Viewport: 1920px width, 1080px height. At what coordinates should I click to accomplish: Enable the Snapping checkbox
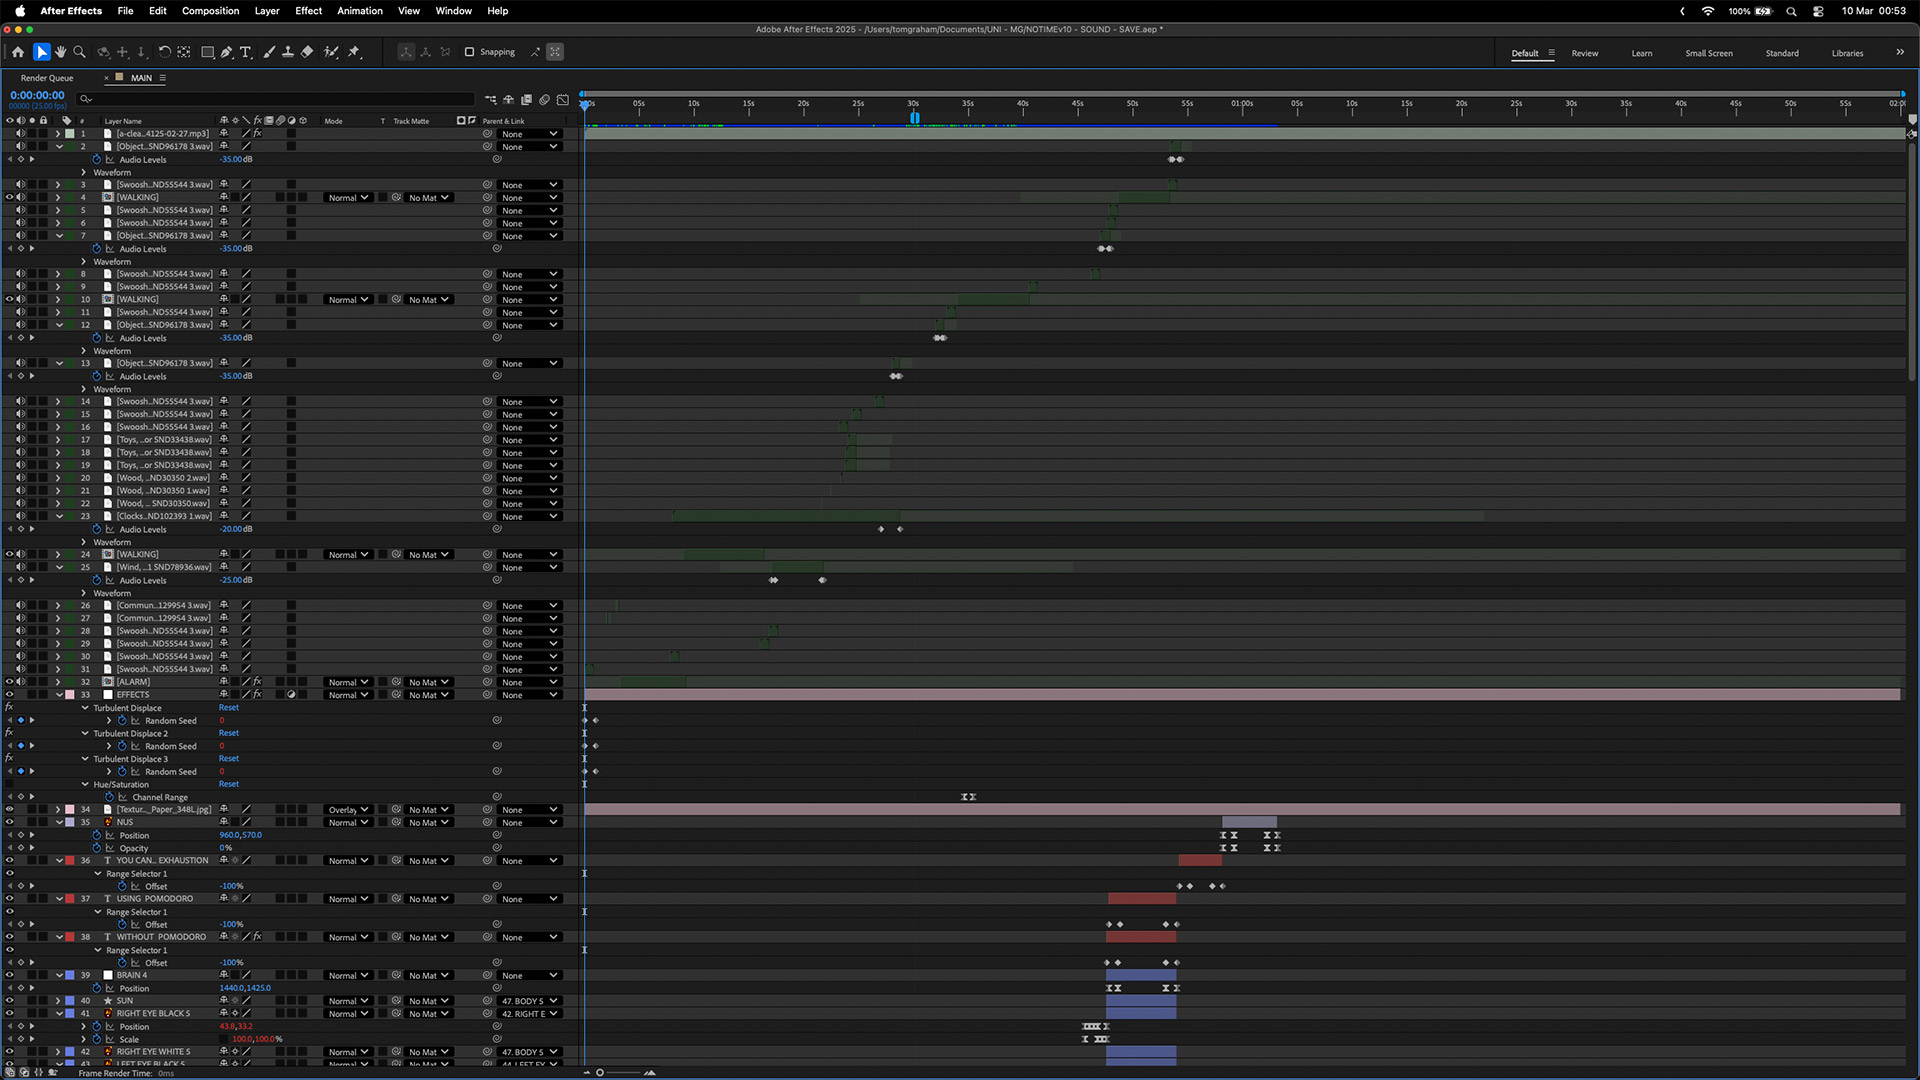(469, 52)
